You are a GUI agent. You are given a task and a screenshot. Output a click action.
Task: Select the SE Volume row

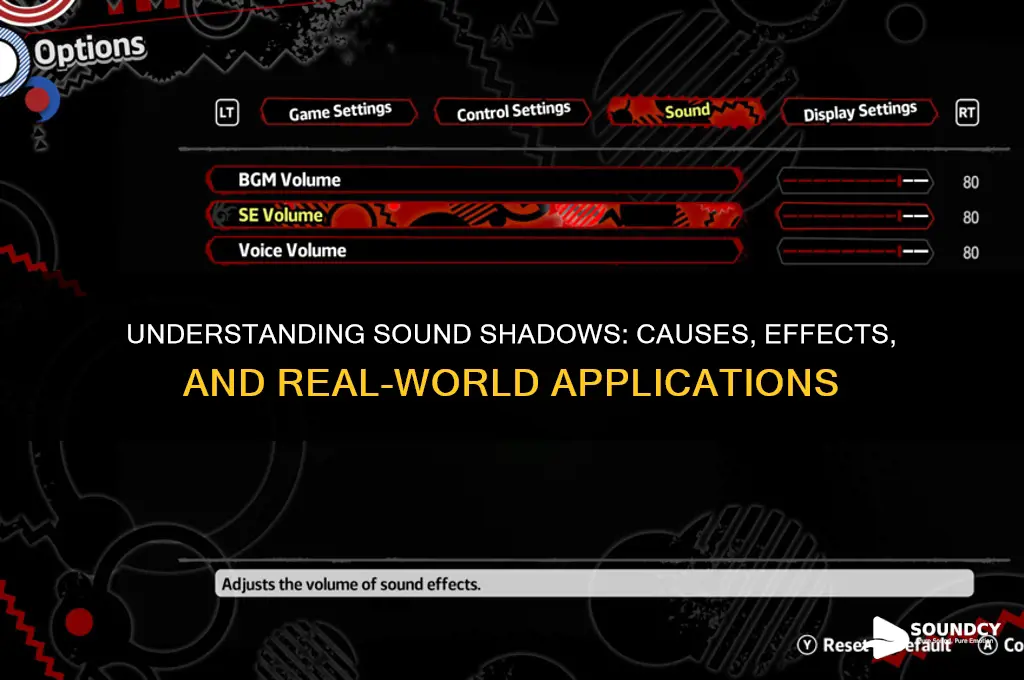[x=475, y=215]
